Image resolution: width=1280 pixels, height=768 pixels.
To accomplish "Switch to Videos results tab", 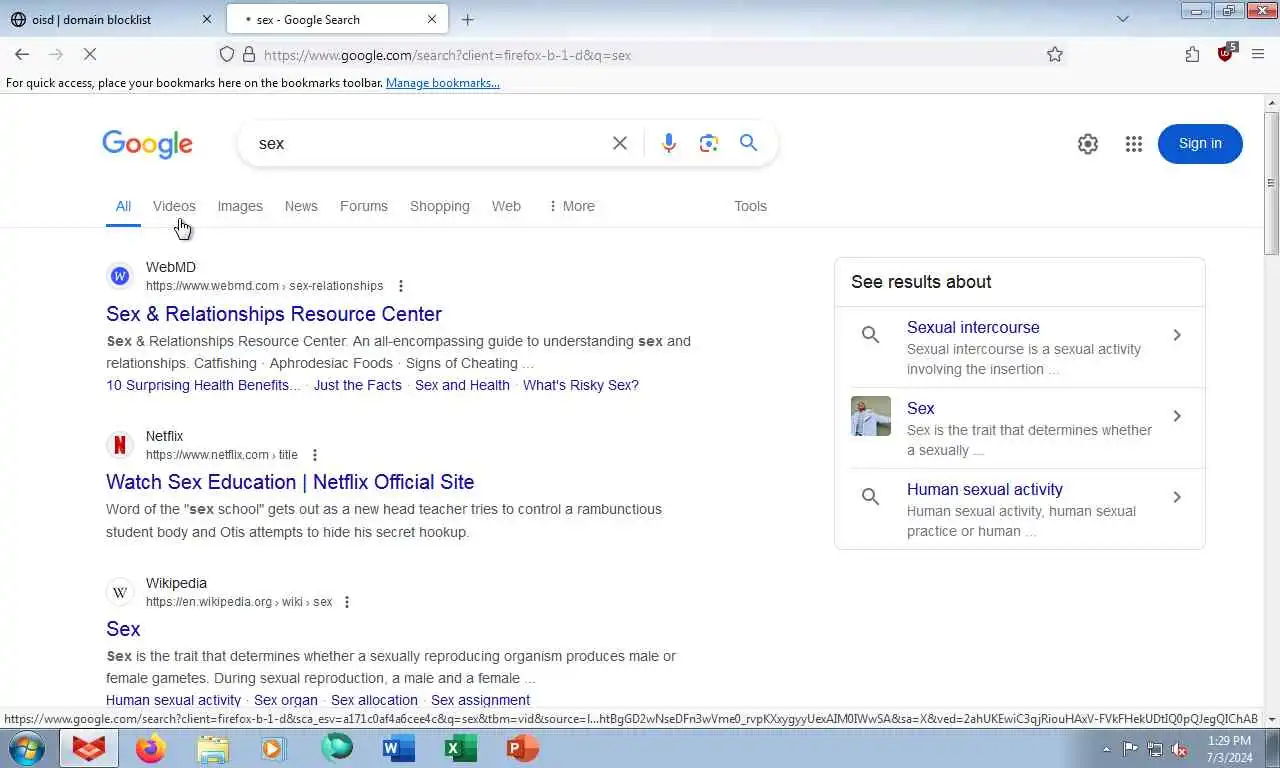I will (x=174, y=206).
